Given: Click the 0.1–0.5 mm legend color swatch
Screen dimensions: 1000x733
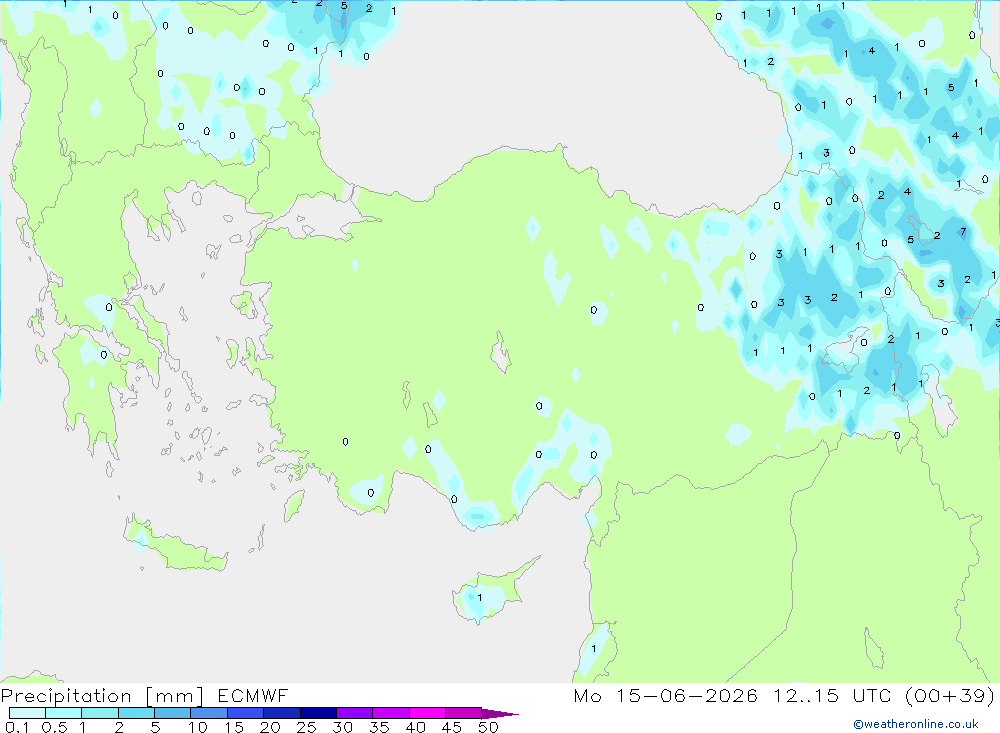Looking at the screenshot, I should [x=27, y=713].
